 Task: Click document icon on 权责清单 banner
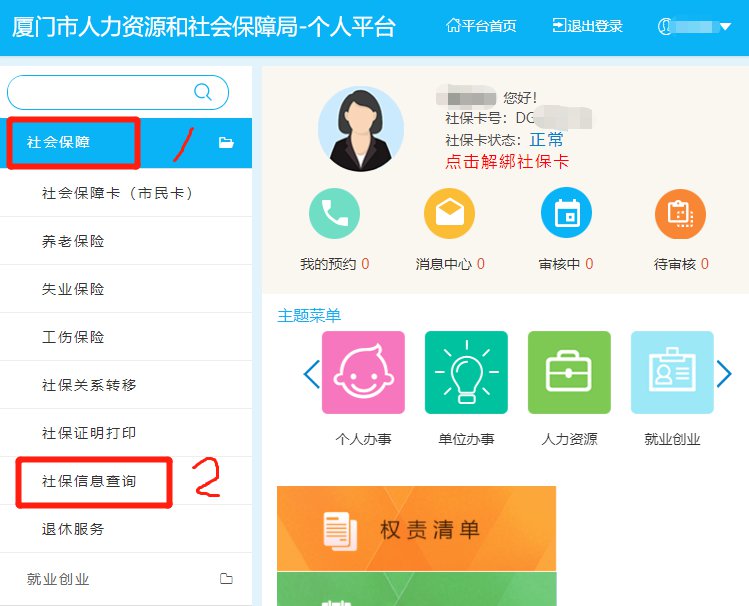pos(340,531)
